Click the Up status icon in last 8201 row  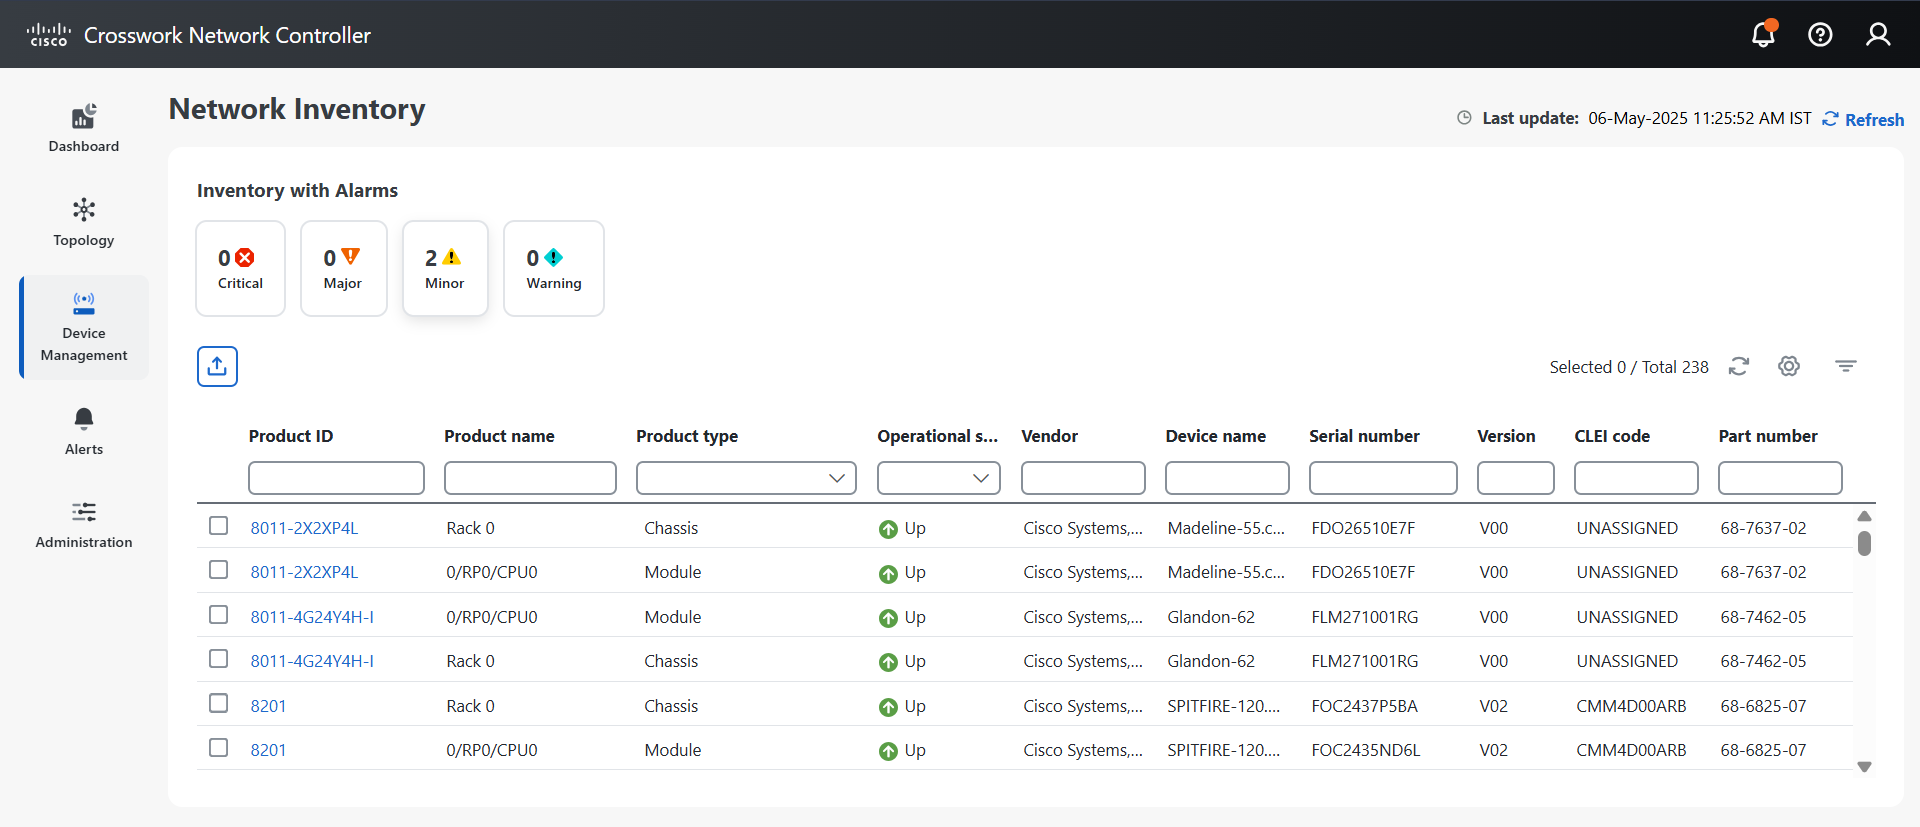pyautogui.click(x=888, y=751)
